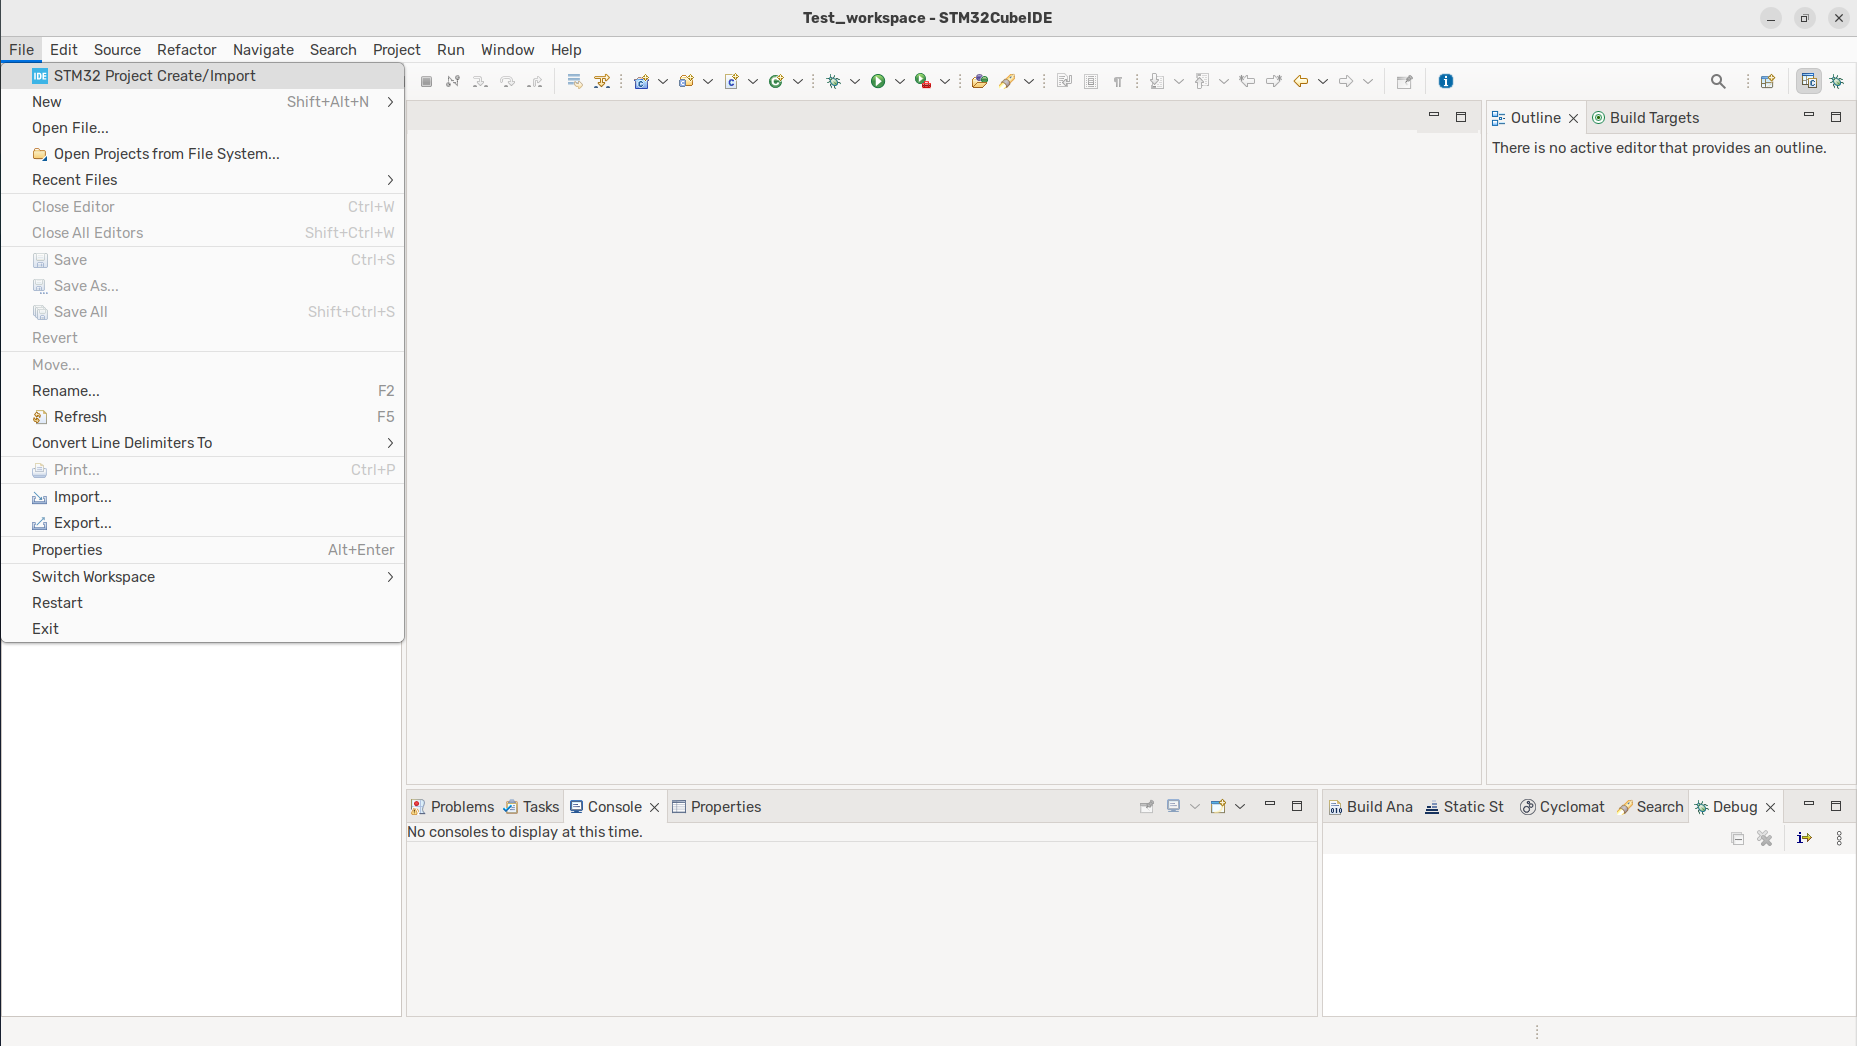This screenshot has width=1857, height=1046.
Task: Expand the Search flashlight dropdown arrow
Action: pyautogui.click(x=1029, y=82)
